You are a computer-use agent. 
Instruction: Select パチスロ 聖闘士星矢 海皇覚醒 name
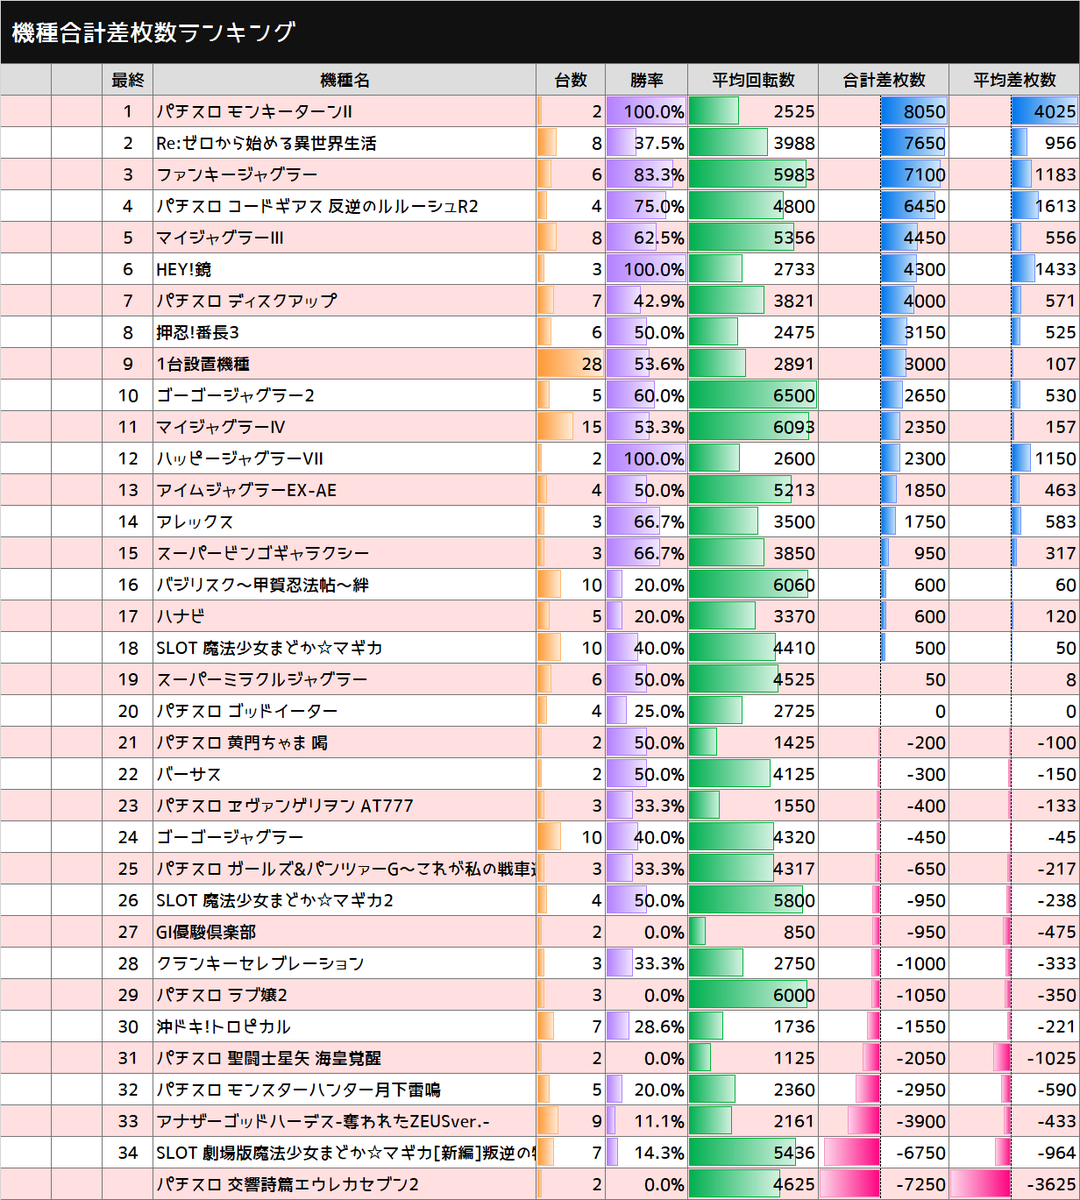[x=269, y=1058]
